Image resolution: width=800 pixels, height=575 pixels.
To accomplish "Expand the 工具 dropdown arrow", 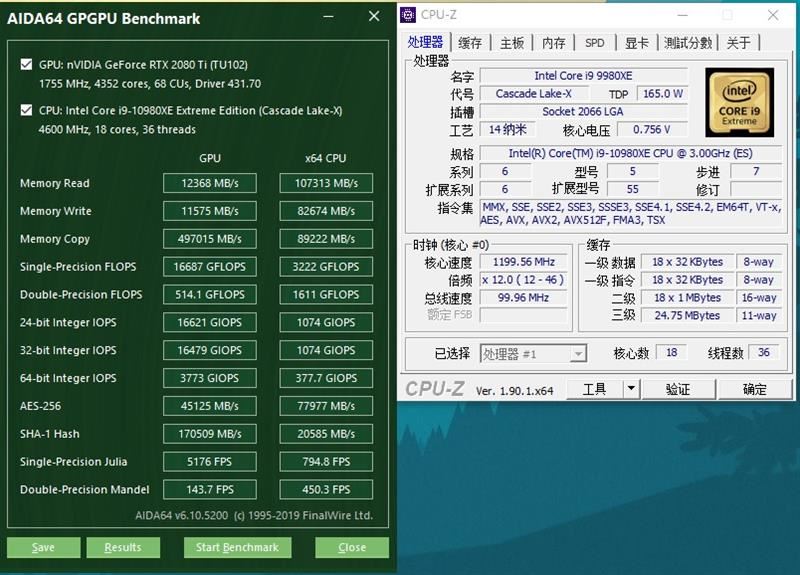I will click(x=631, y=390).
